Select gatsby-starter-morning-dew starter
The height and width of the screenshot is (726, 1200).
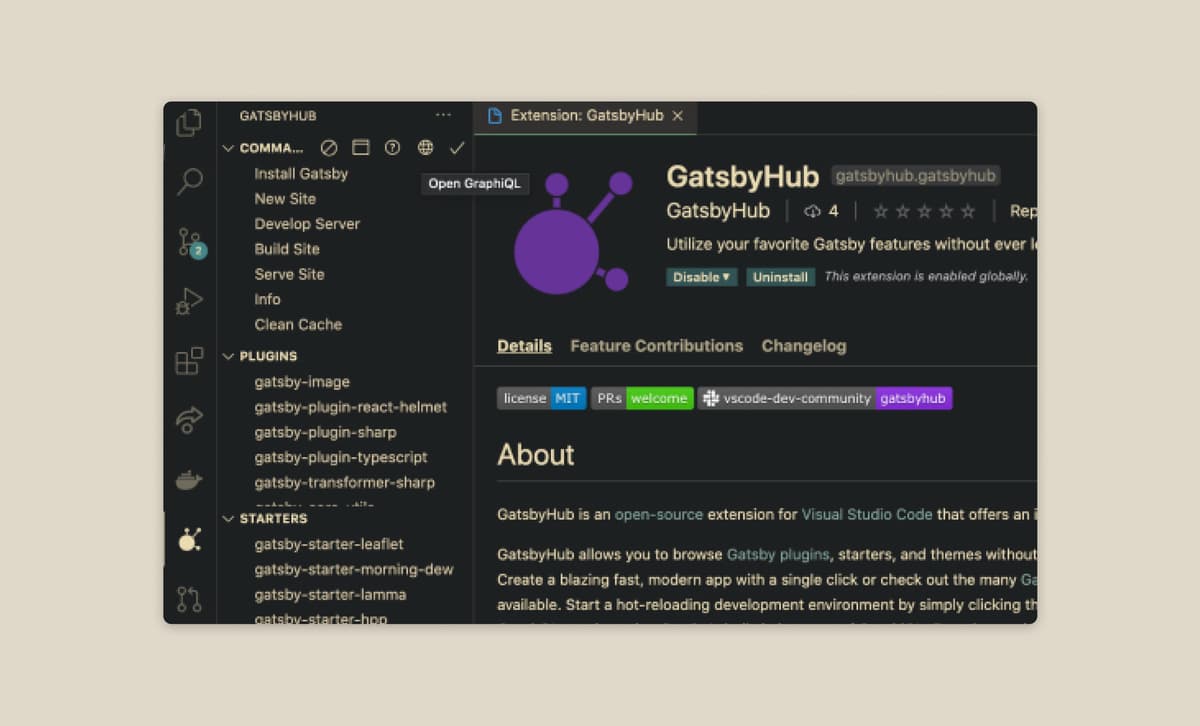pyautogui.click(x=354, y=569)
